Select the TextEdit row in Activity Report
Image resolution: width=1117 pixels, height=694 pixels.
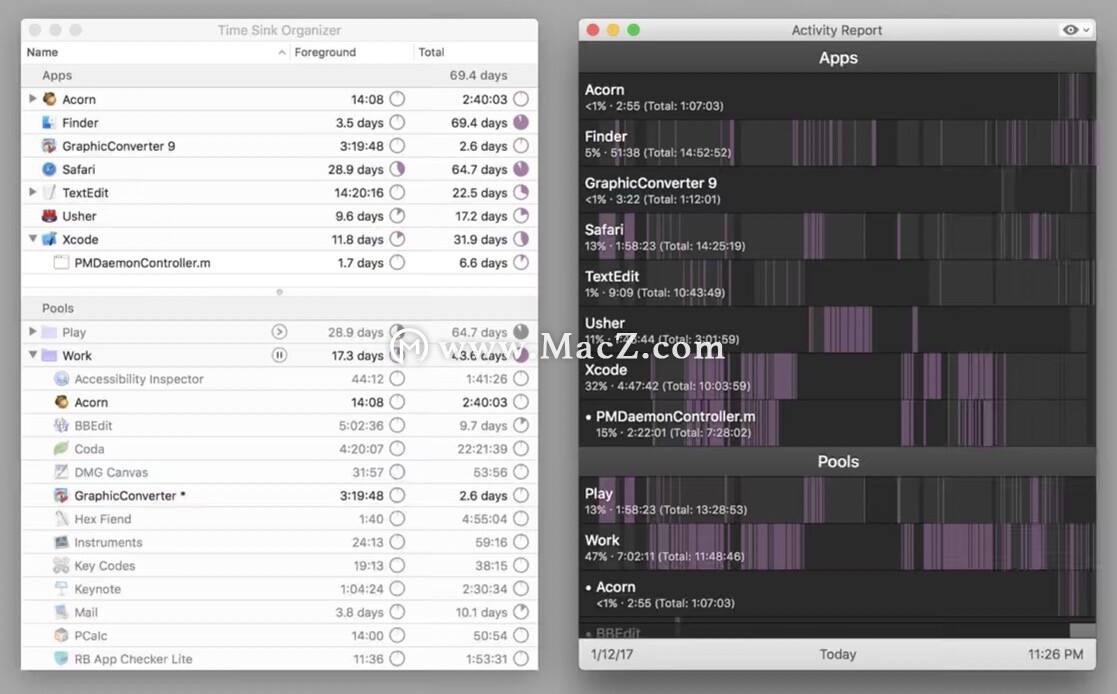(x=837, y=284)
